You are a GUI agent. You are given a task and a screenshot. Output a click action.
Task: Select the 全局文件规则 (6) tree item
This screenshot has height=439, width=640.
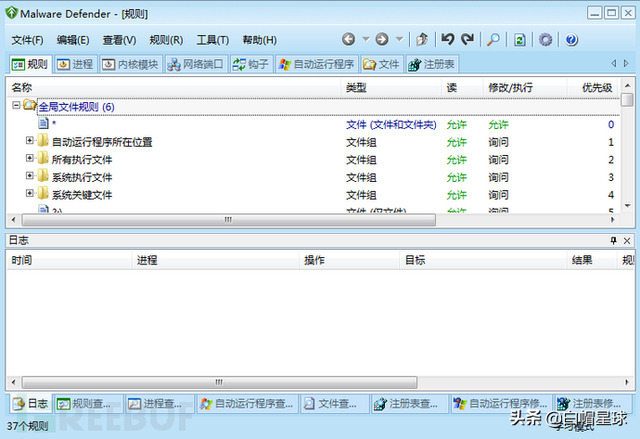(76, 107)
